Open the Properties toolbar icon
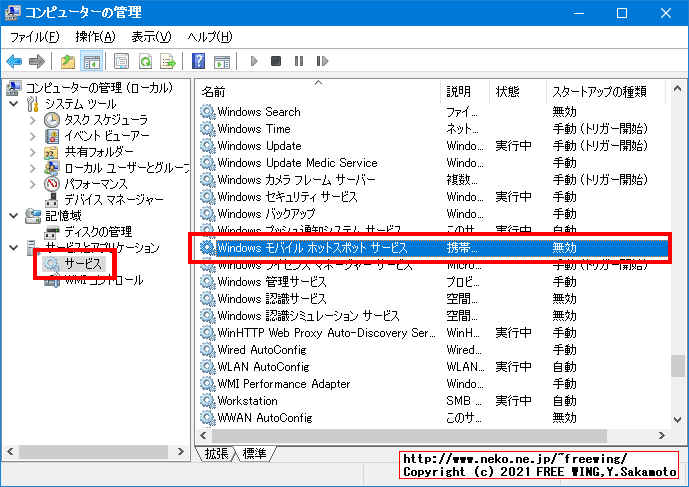The height and width of the screenshot is (487, 689). (121, 61)
